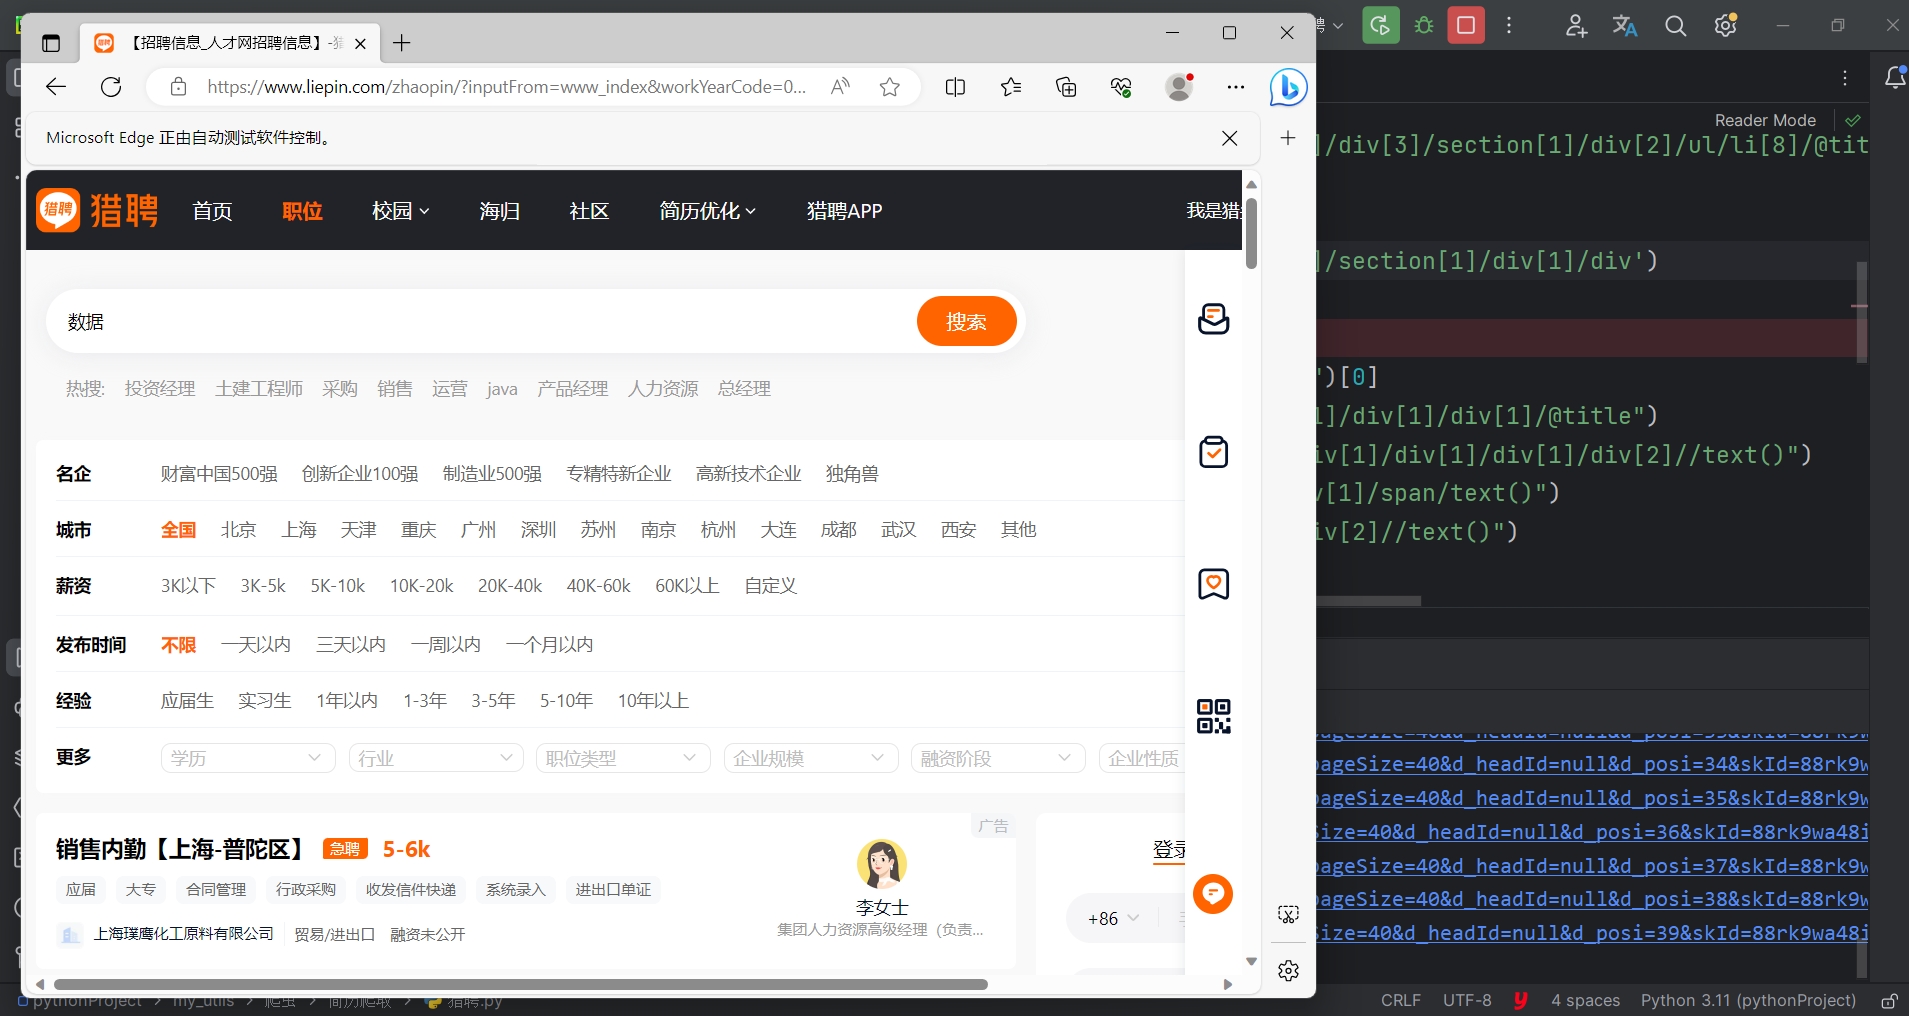Open Bing Copilot sidebar icon

[1289, 87]
